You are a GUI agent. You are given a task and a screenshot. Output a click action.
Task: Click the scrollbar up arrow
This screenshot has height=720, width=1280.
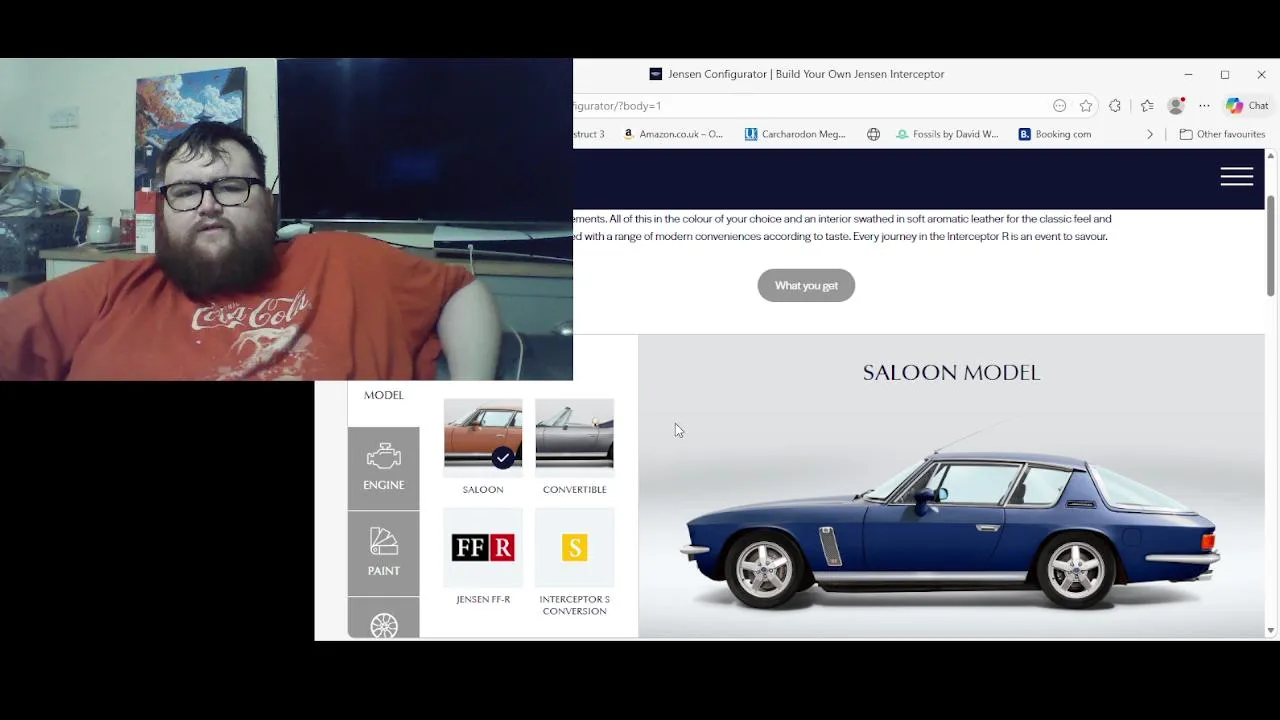1271,155
